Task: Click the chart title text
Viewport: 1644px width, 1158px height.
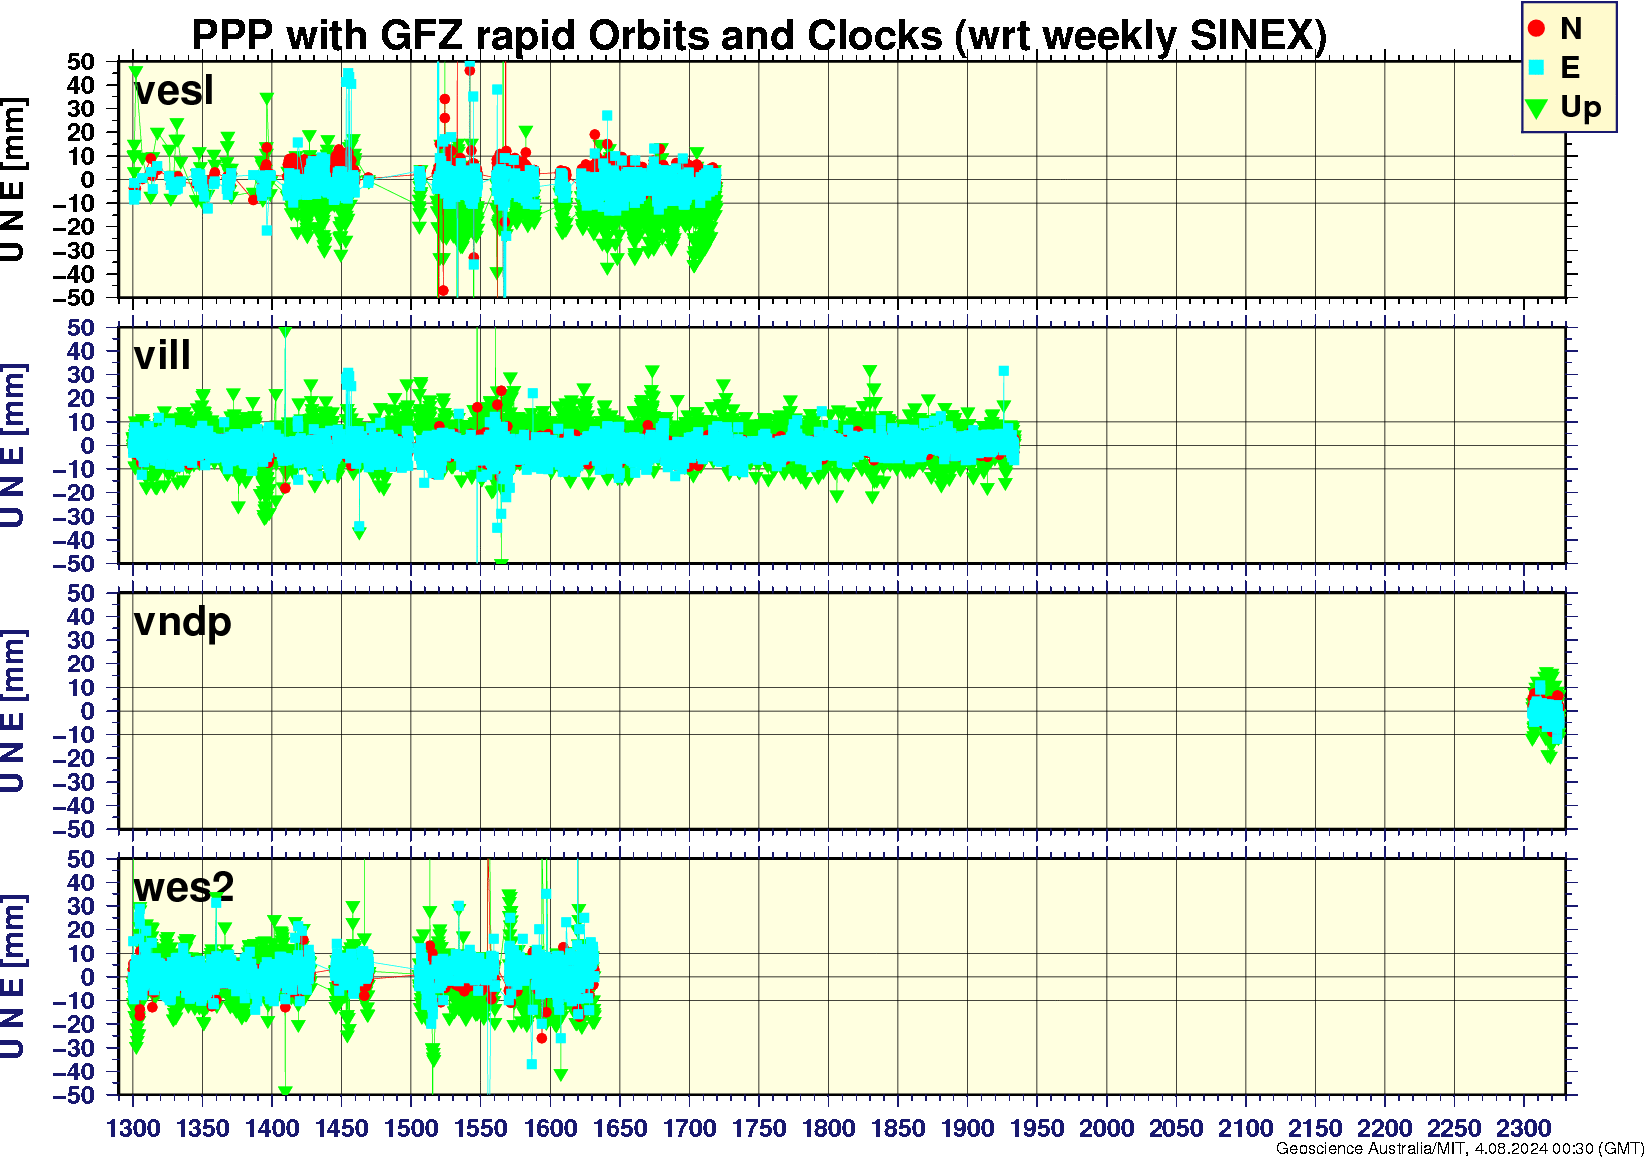Action: point(759,36)
